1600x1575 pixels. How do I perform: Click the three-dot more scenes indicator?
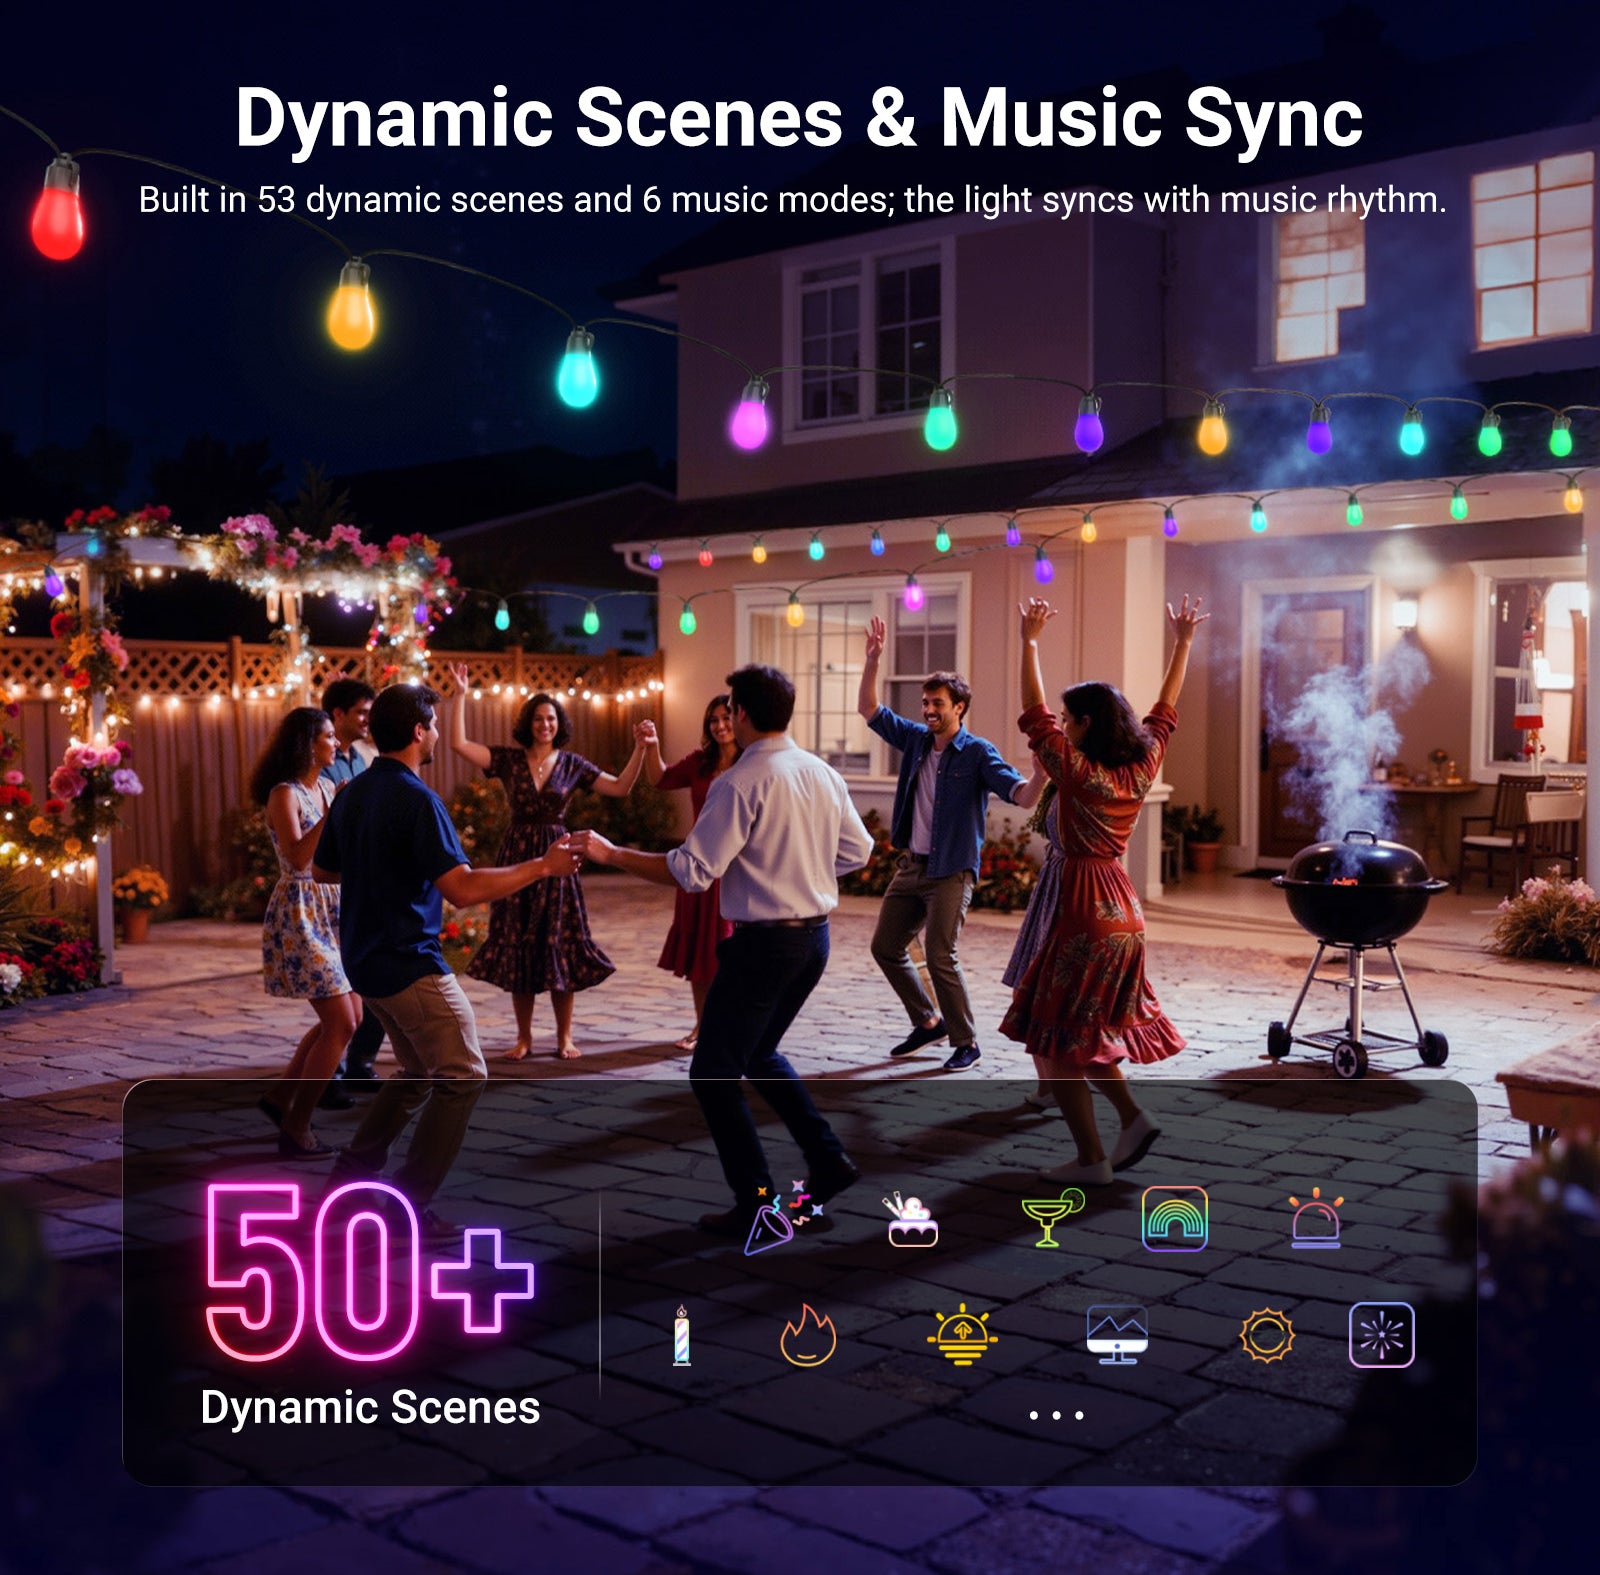pyautogui.click(x=1056, y=1415)
